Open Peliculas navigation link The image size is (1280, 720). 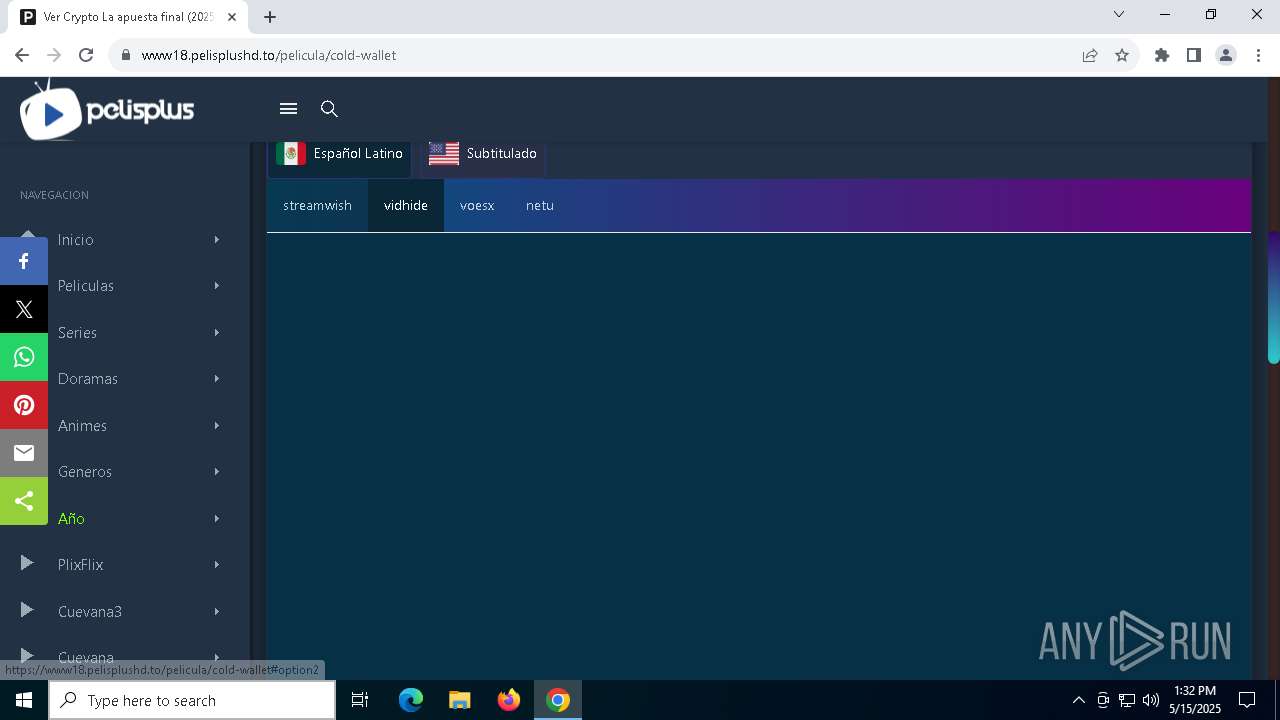click(86, 286)
